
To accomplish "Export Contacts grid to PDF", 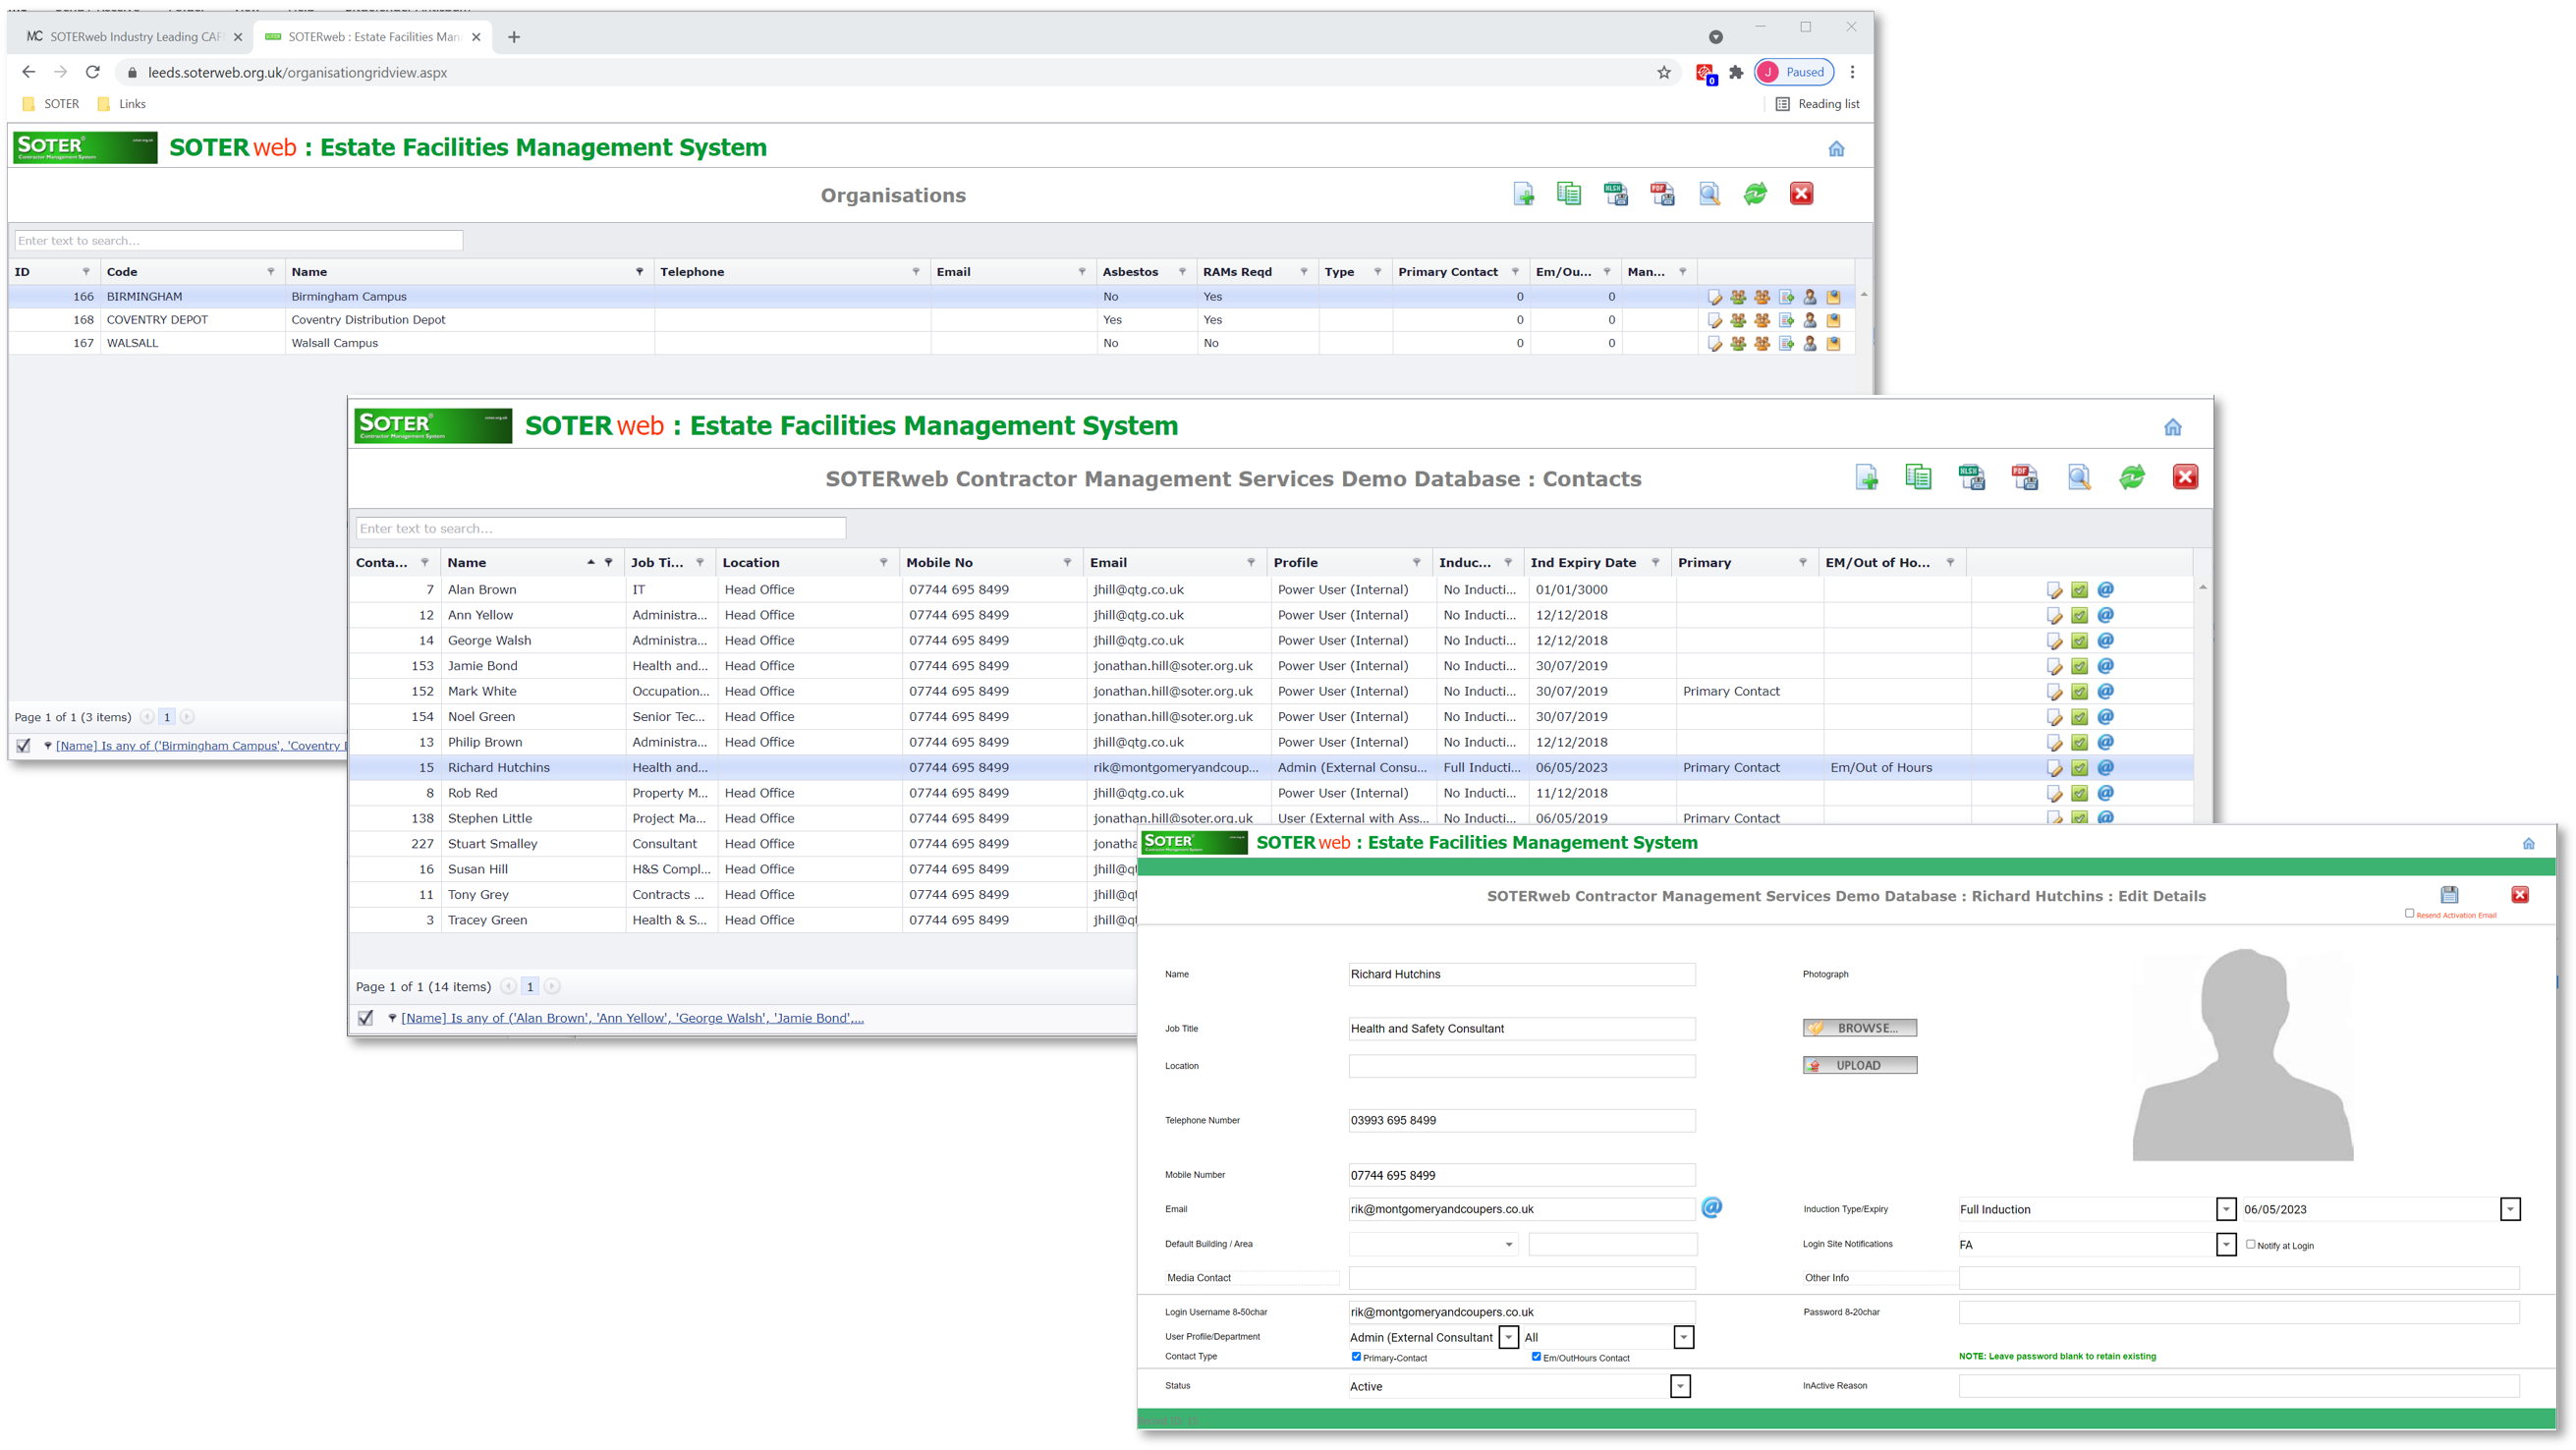I will 2024,477.
